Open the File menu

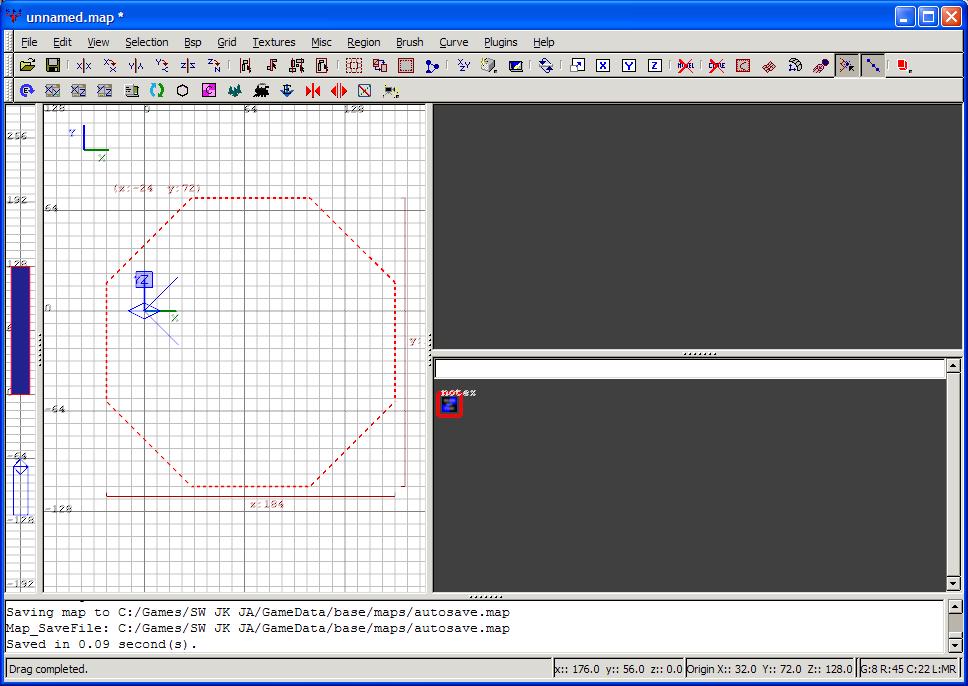(29, 42)
